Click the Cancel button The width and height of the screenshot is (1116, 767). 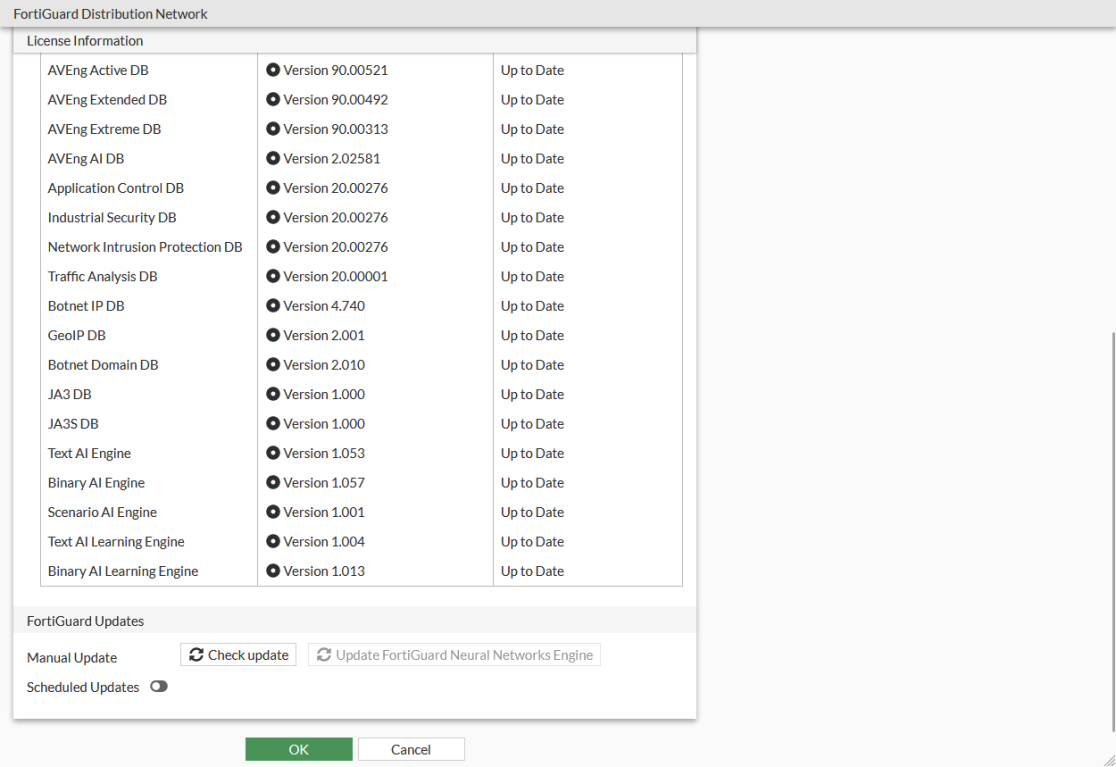click(410, 748)
